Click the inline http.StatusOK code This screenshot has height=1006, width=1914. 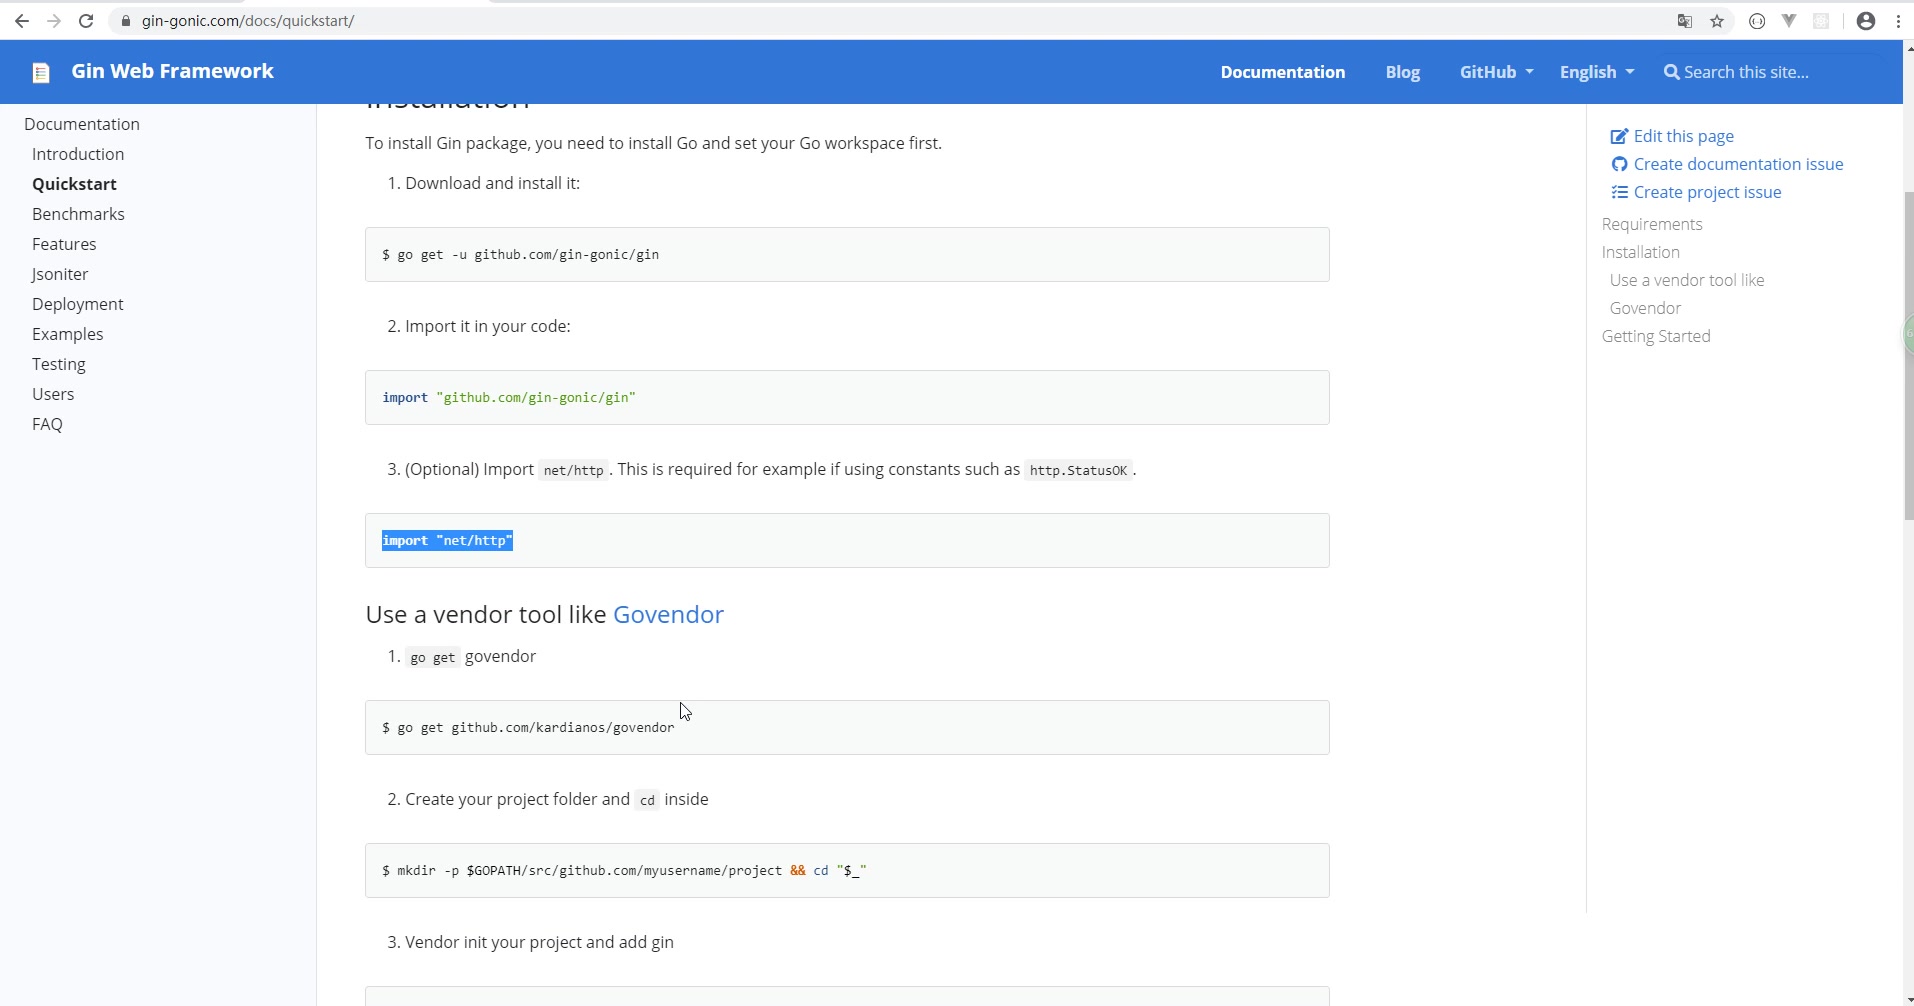(1078, 470)
